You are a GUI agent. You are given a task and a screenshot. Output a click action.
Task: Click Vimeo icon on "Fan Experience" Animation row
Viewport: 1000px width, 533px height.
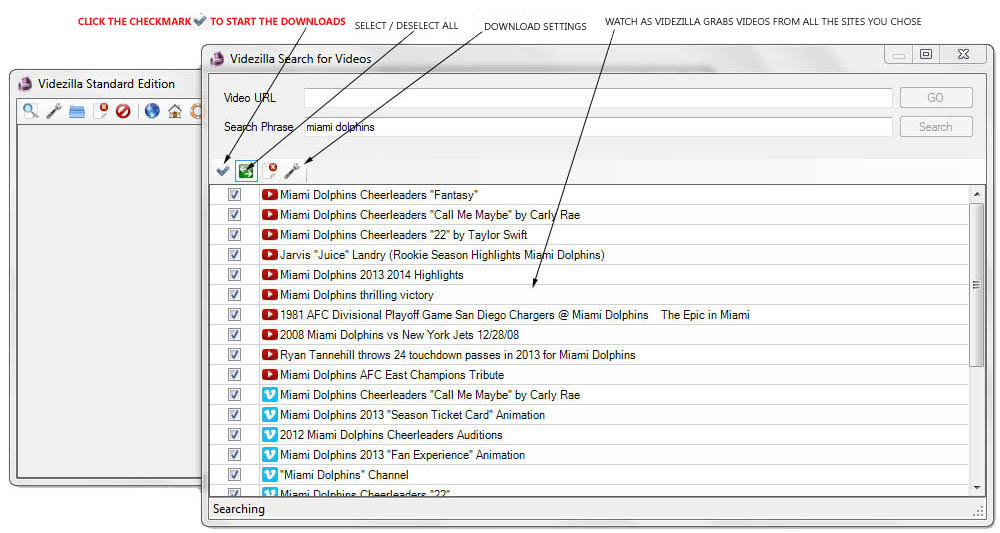(270, 455)
